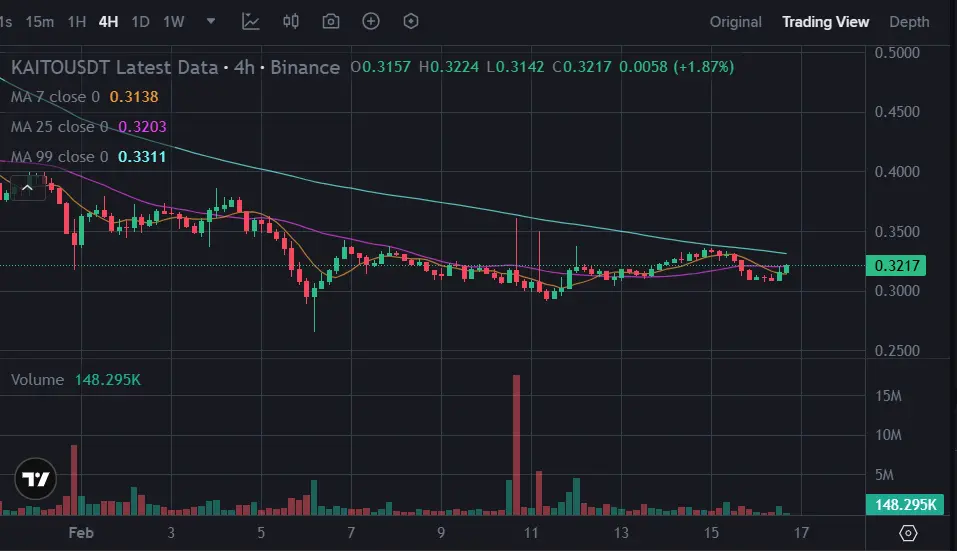Screen dimensions: 957x551
Task: Click the add (plus circle) icon
Action: 370,21
